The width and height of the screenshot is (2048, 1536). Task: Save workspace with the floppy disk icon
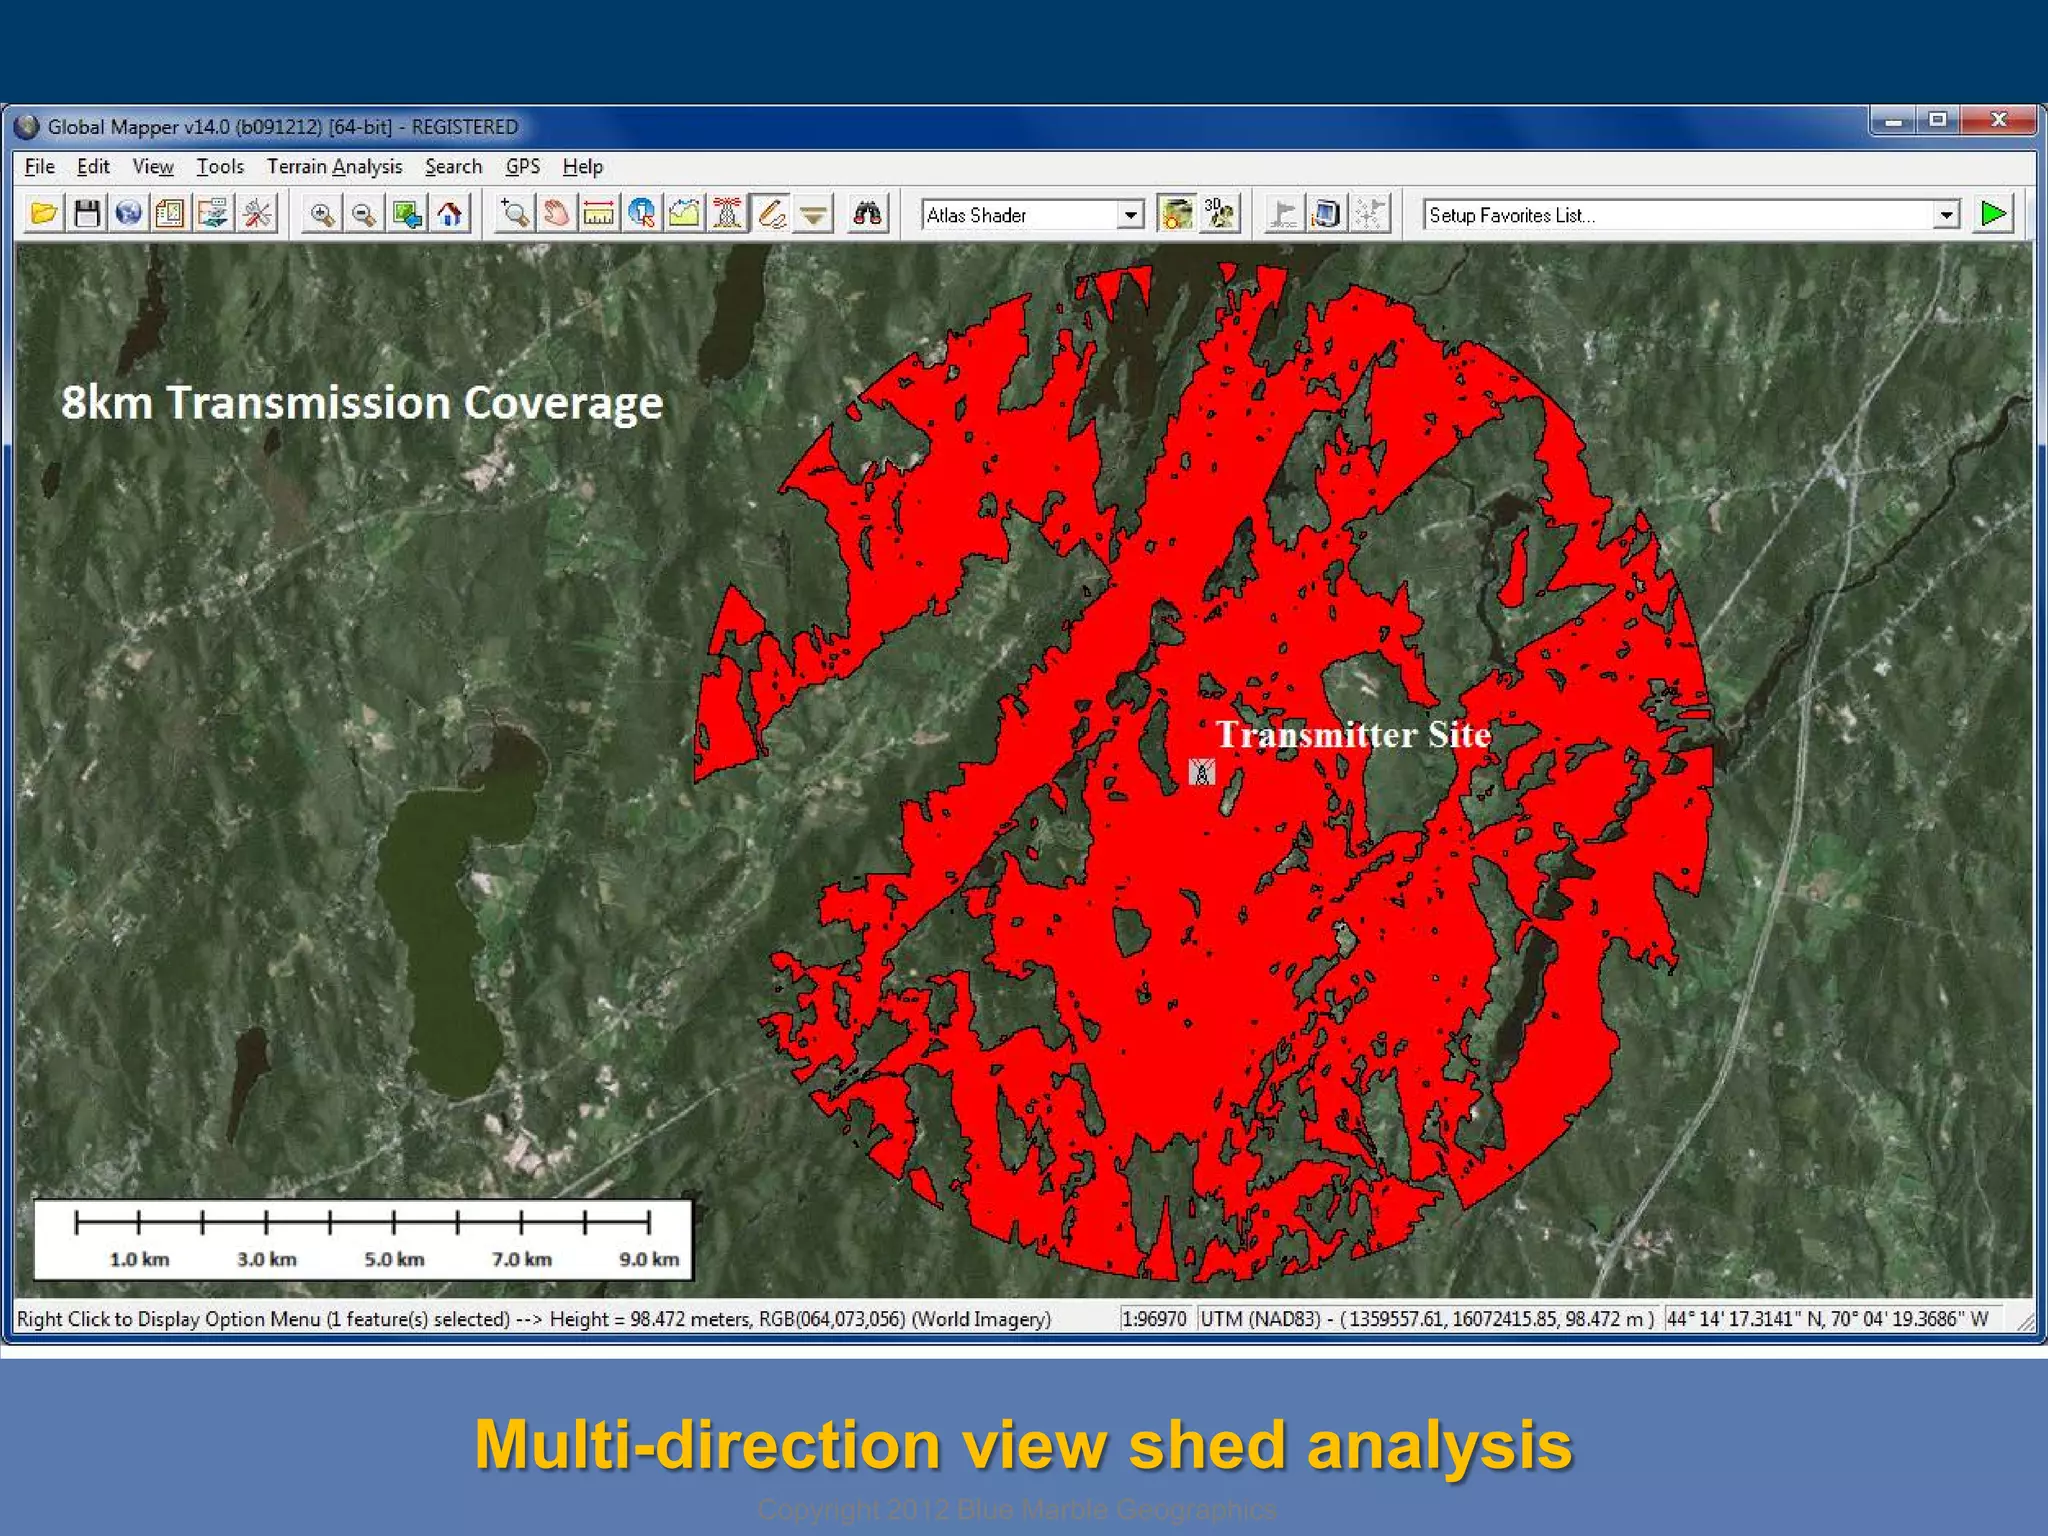coord(87,214)
